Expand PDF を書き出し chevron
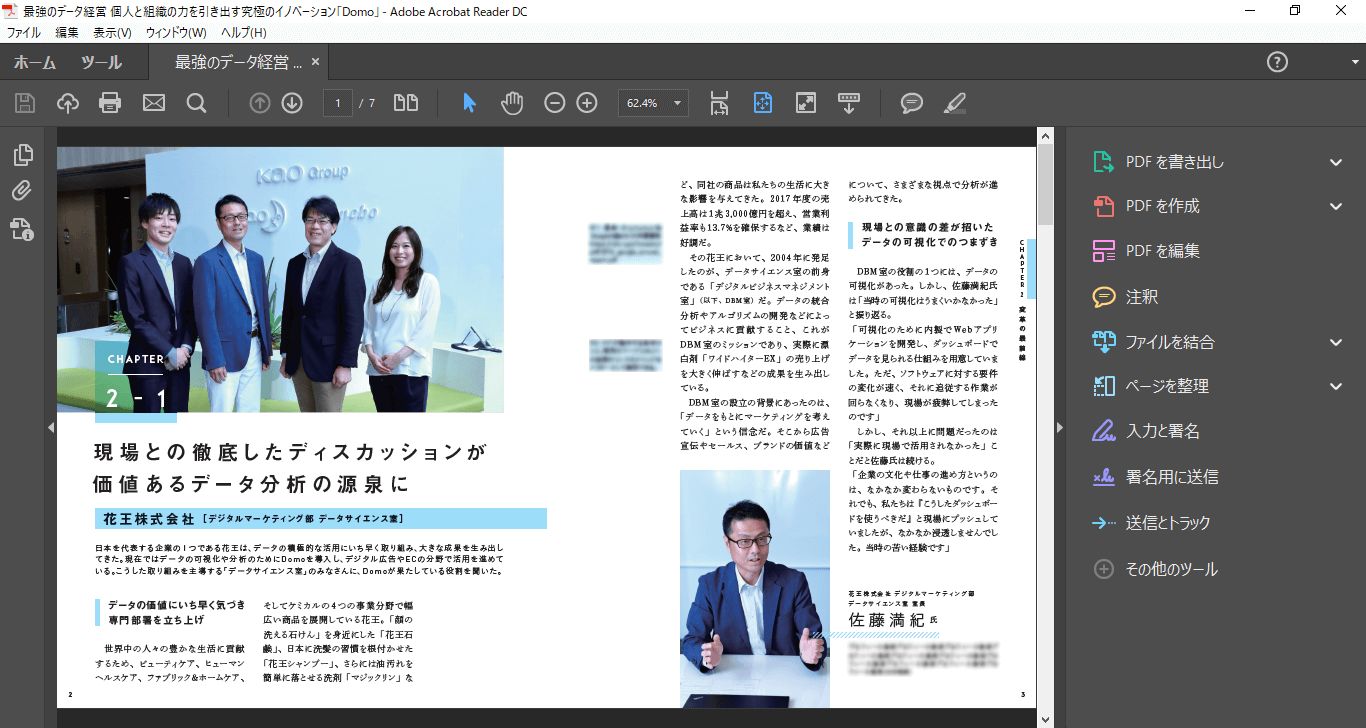This screenshot has height=728, width=1366. 1336,162
